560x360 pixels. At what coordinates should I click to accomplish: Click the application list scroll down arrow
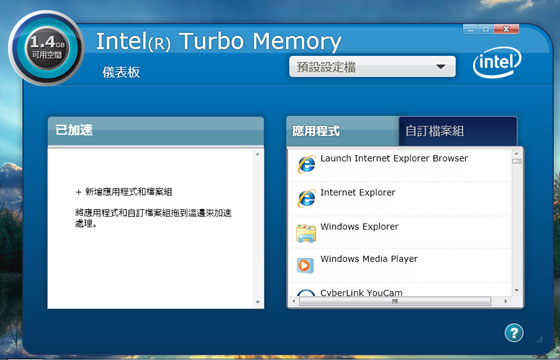point(517,291)
